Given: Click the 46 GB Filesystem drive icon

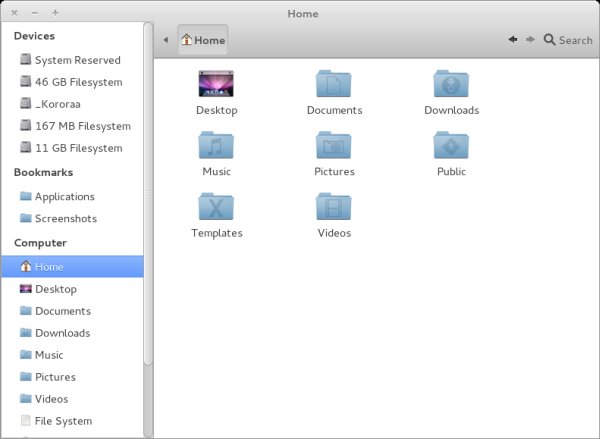Looking at the screenshot, I should point(25,81).
